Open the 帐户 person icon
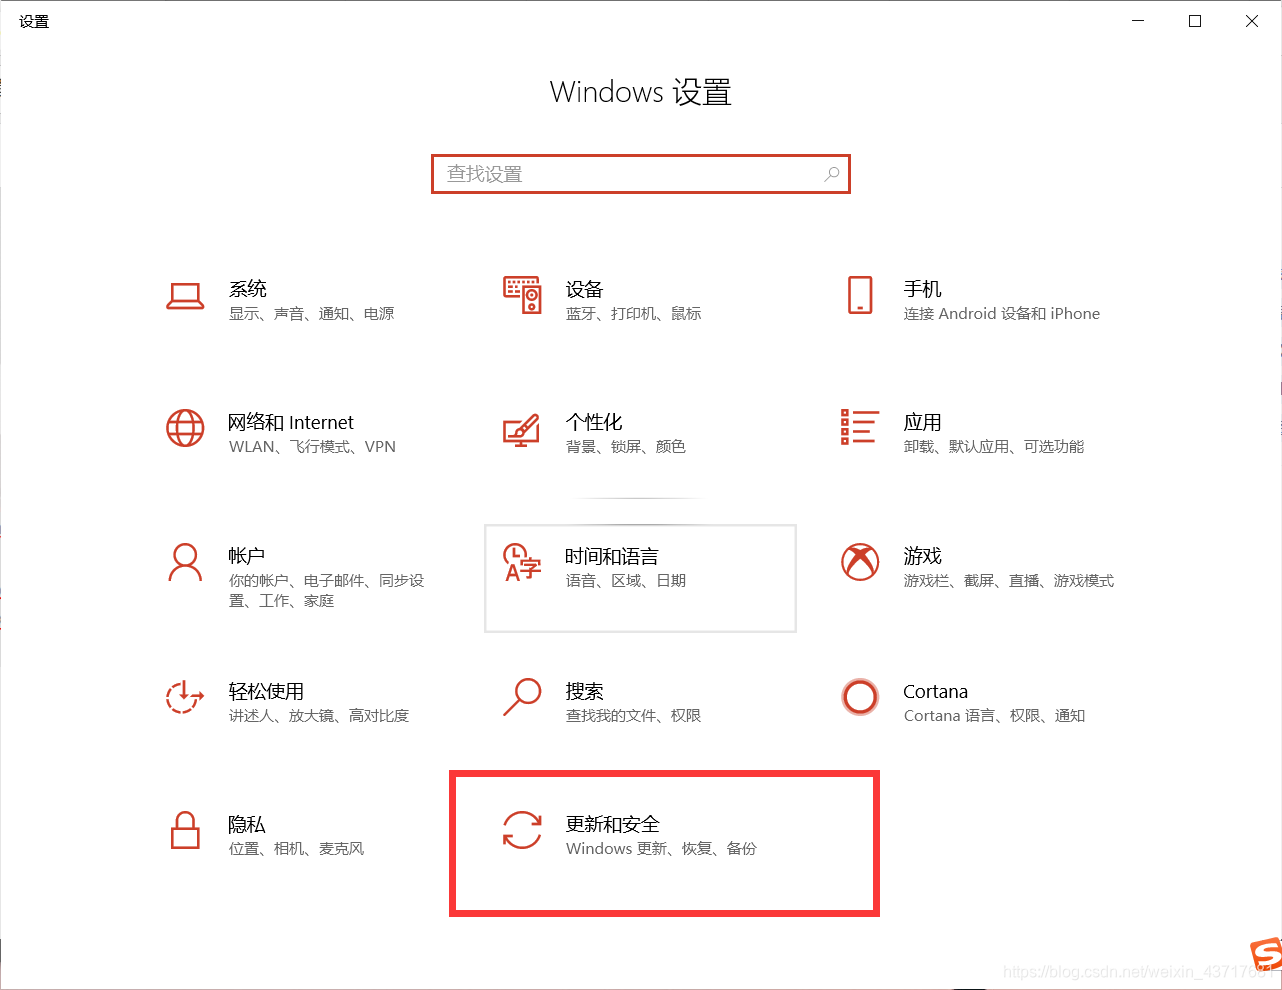 (185, 562)
